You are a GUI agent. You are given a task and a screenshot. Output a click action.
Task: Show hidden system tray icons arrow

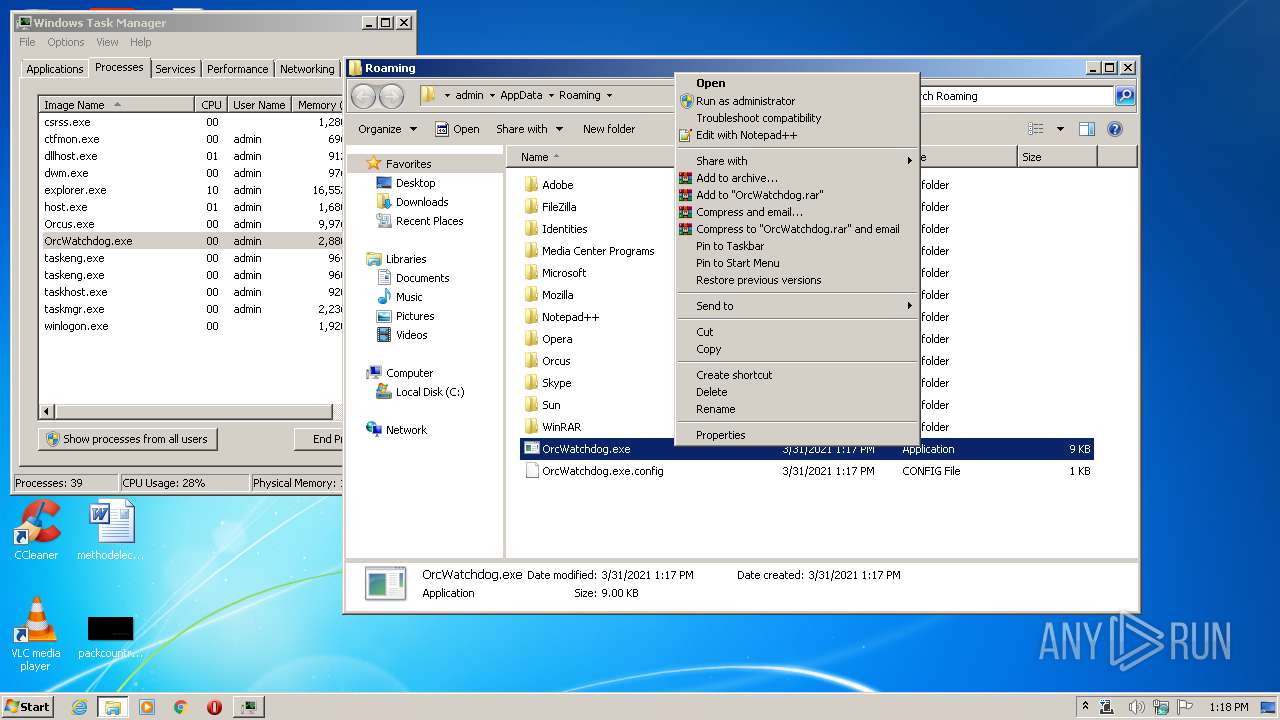click(x=1085, y=707)
